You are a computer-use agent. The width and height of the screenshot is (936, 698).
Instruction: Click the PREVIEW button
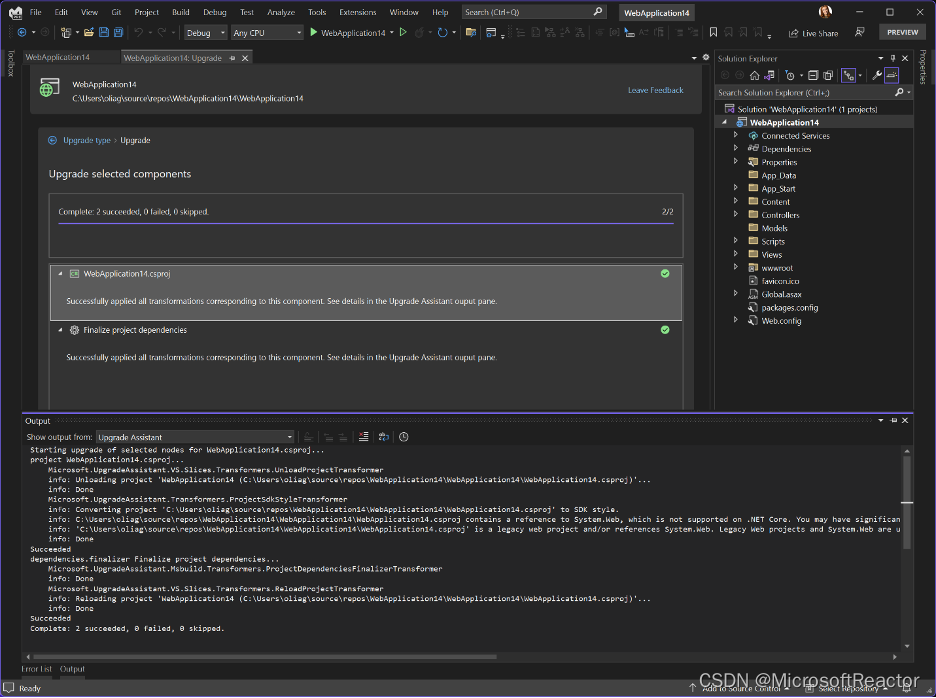point(902,33)
